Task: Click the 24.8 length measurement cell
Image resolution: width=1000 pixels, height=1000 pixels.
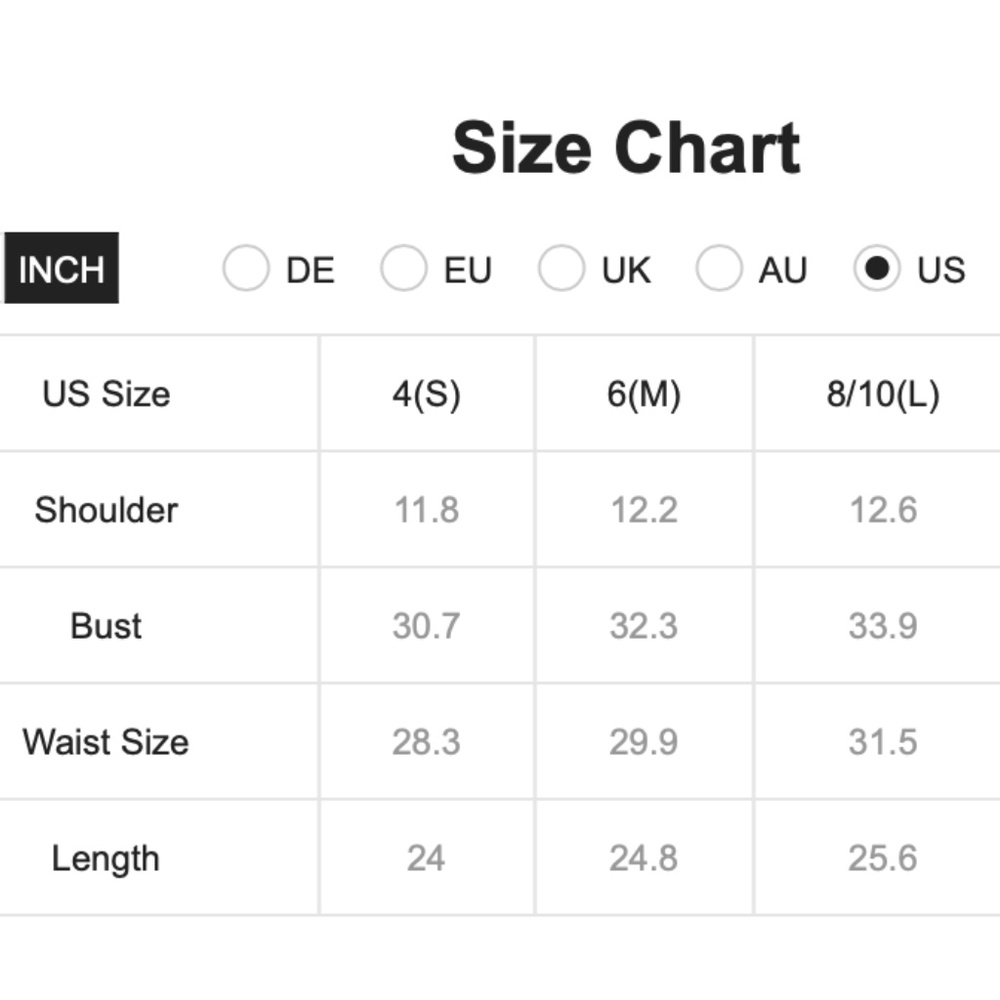Action: 644,858
